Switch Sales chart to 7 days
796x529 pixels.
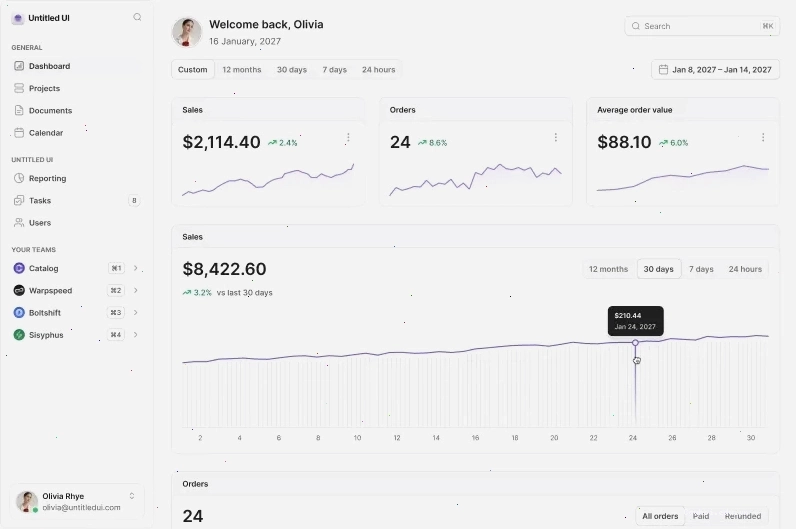[x=701, y=269]
